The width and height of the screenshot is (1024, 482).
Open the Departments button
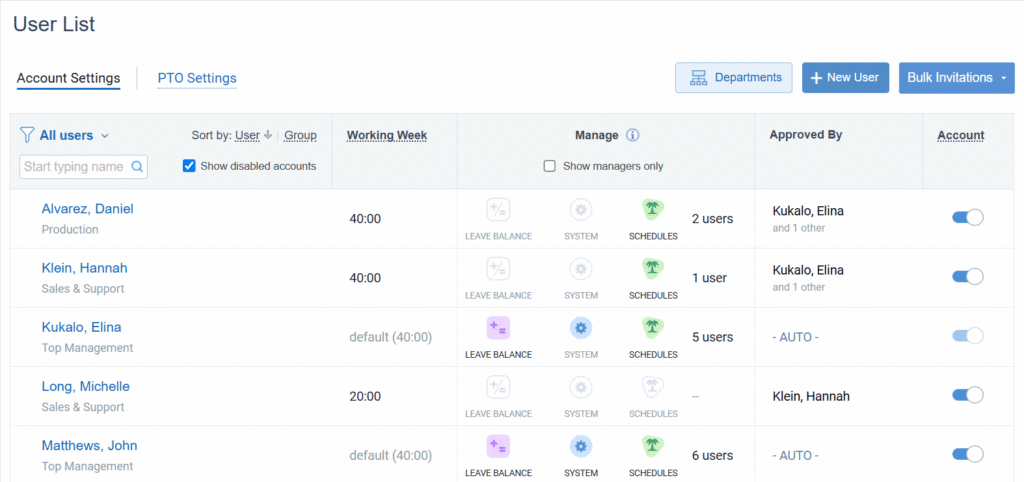click(x=733, y=78)
